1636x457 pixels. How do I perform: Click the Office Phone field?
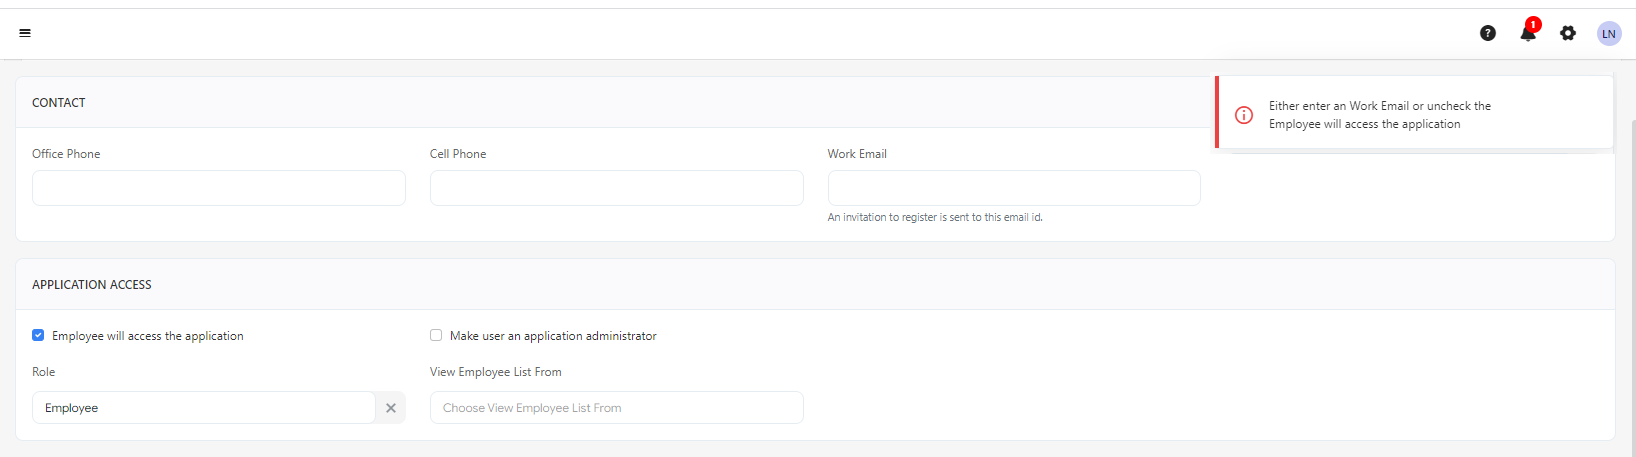218,188
